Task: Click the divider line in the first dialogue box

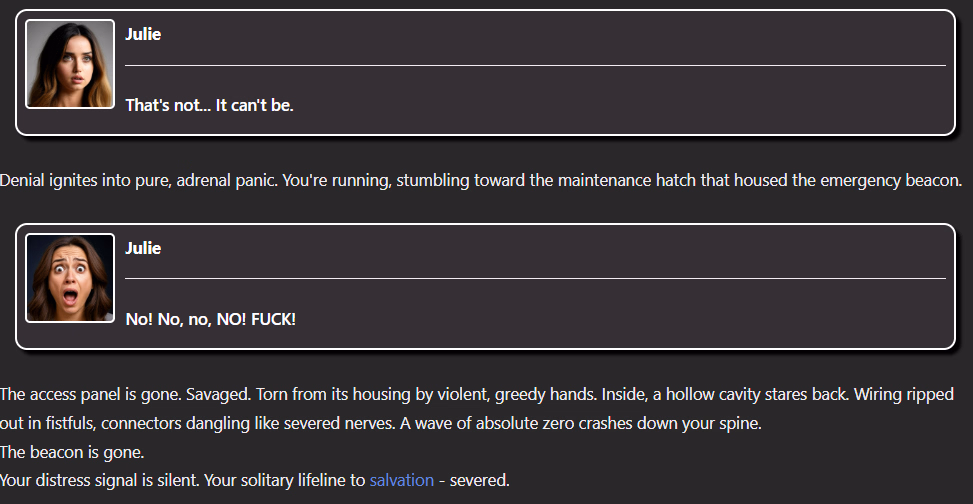Action: (x=535, y=65)
